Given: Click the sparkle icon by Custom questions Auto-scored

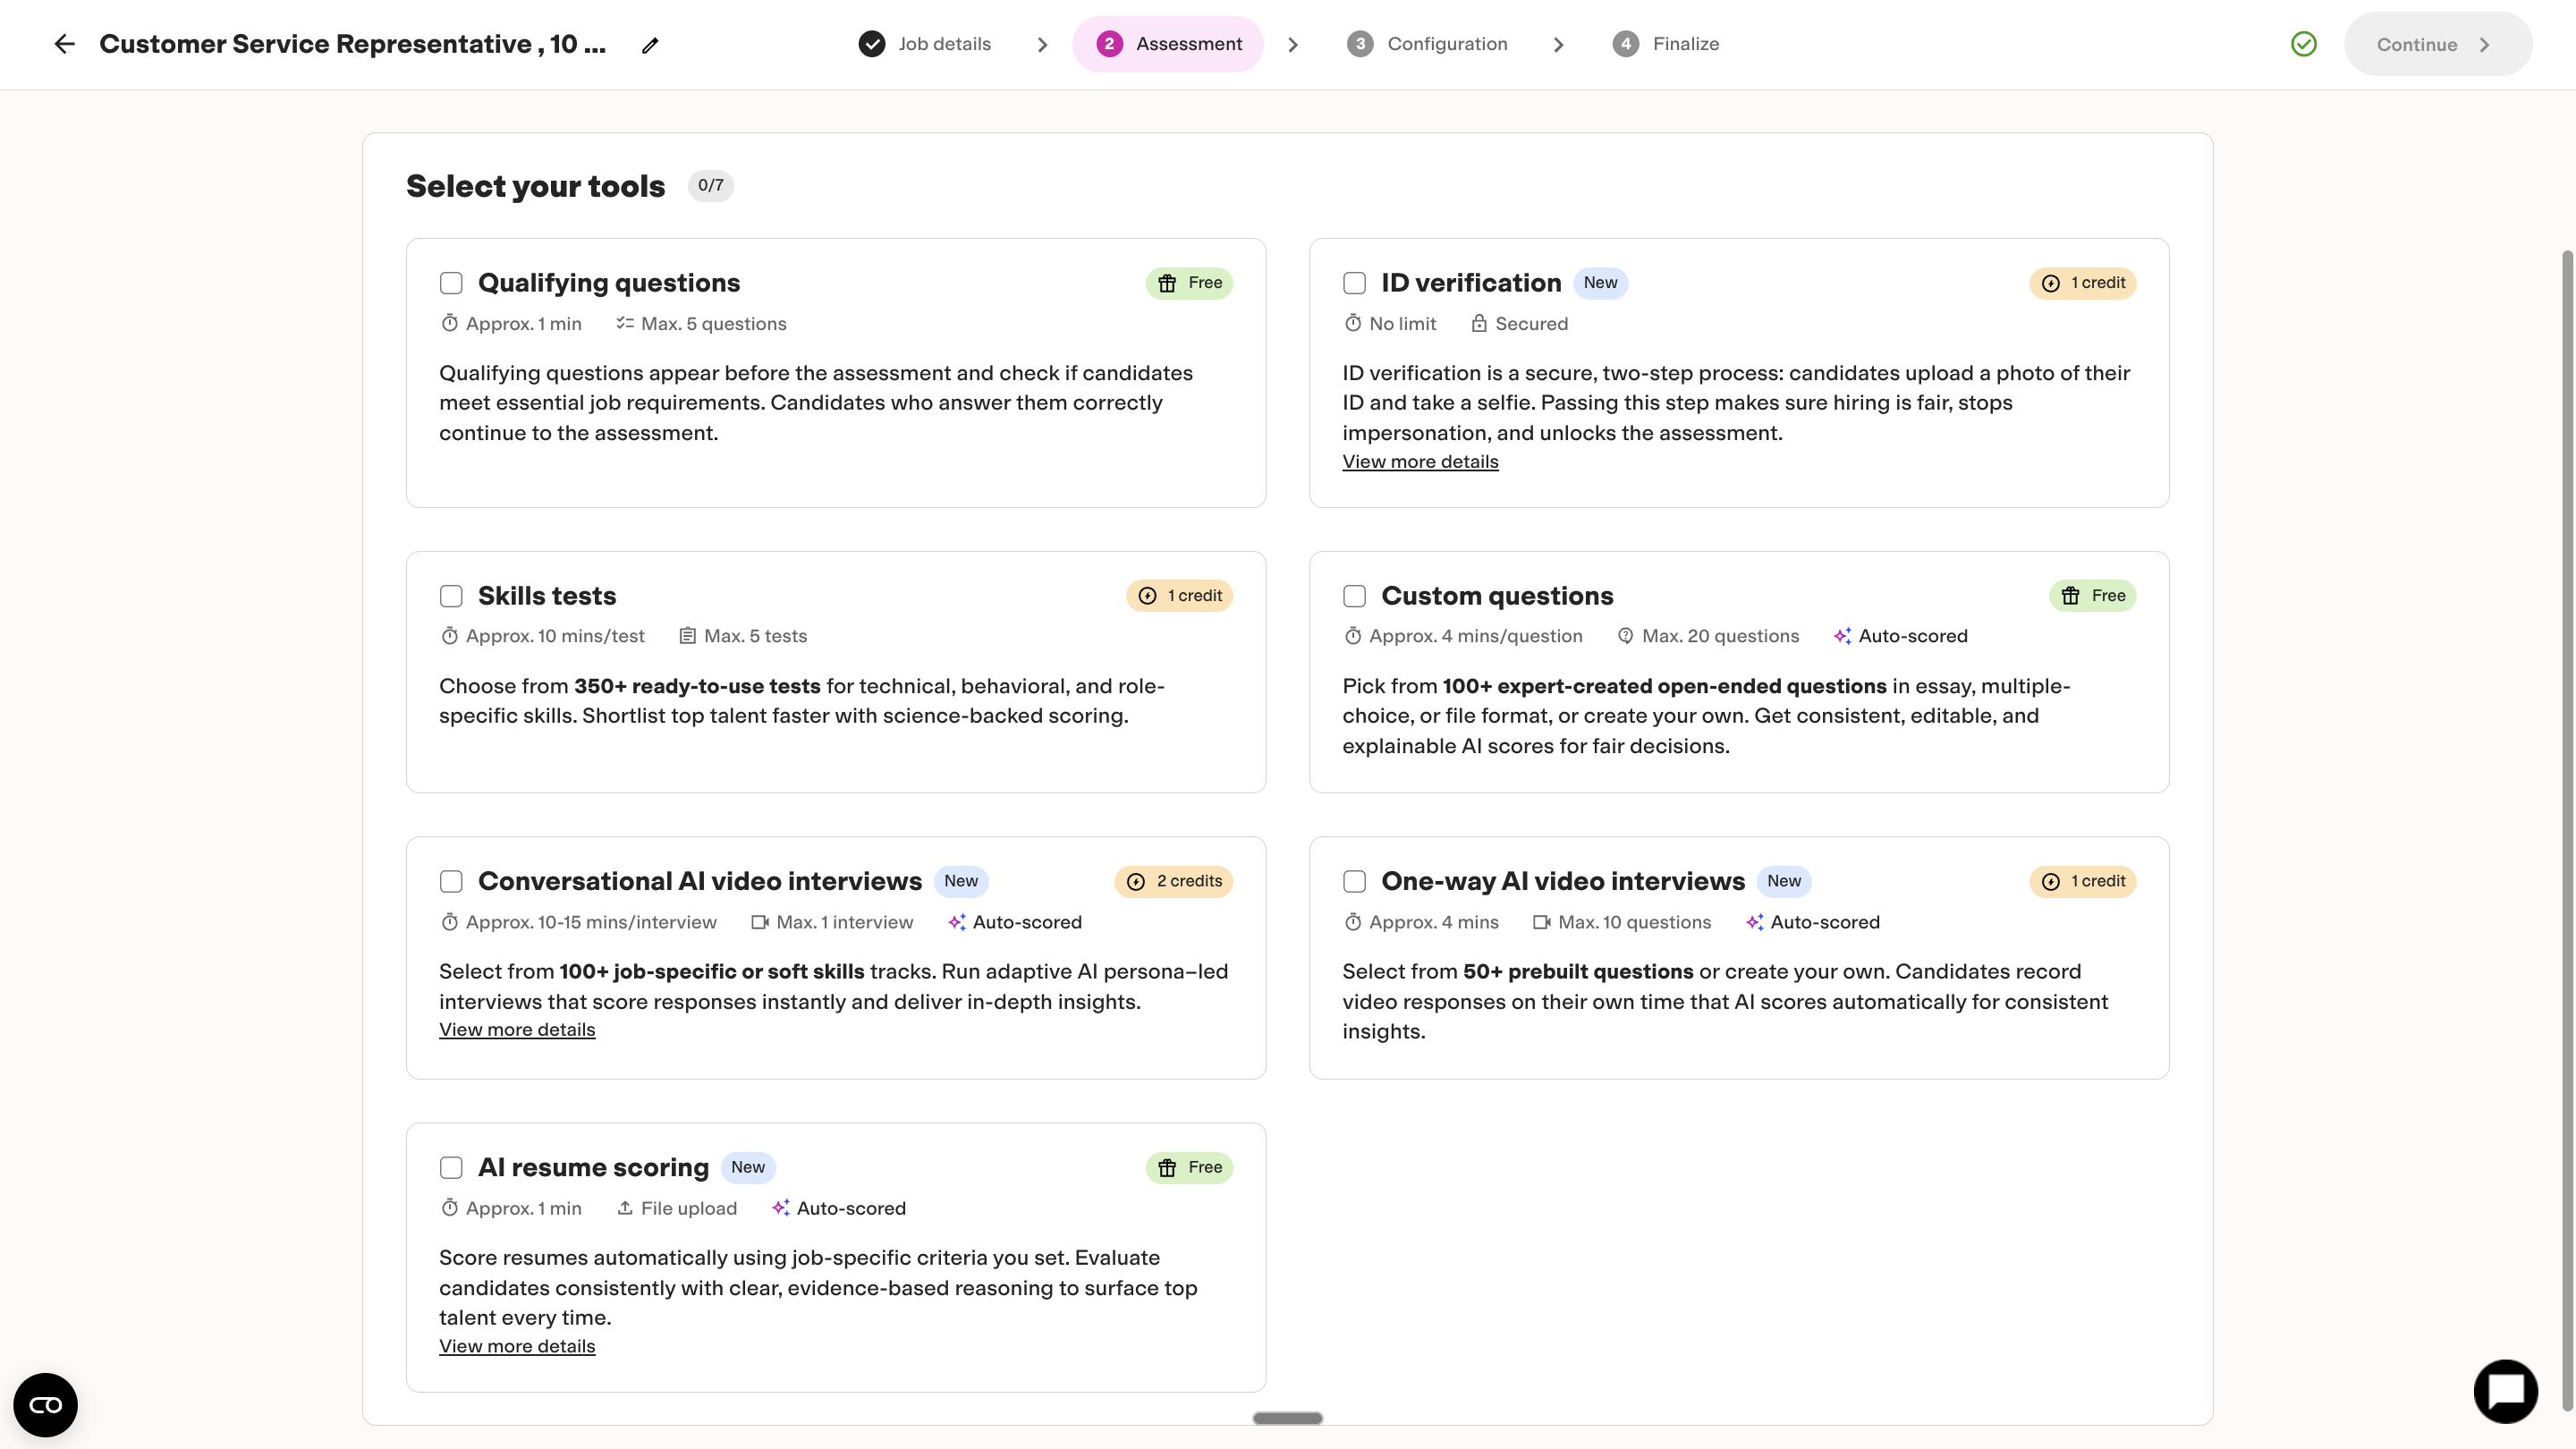Looking at the screenshot, I should pyautogui.click(x=1842, y=636).
